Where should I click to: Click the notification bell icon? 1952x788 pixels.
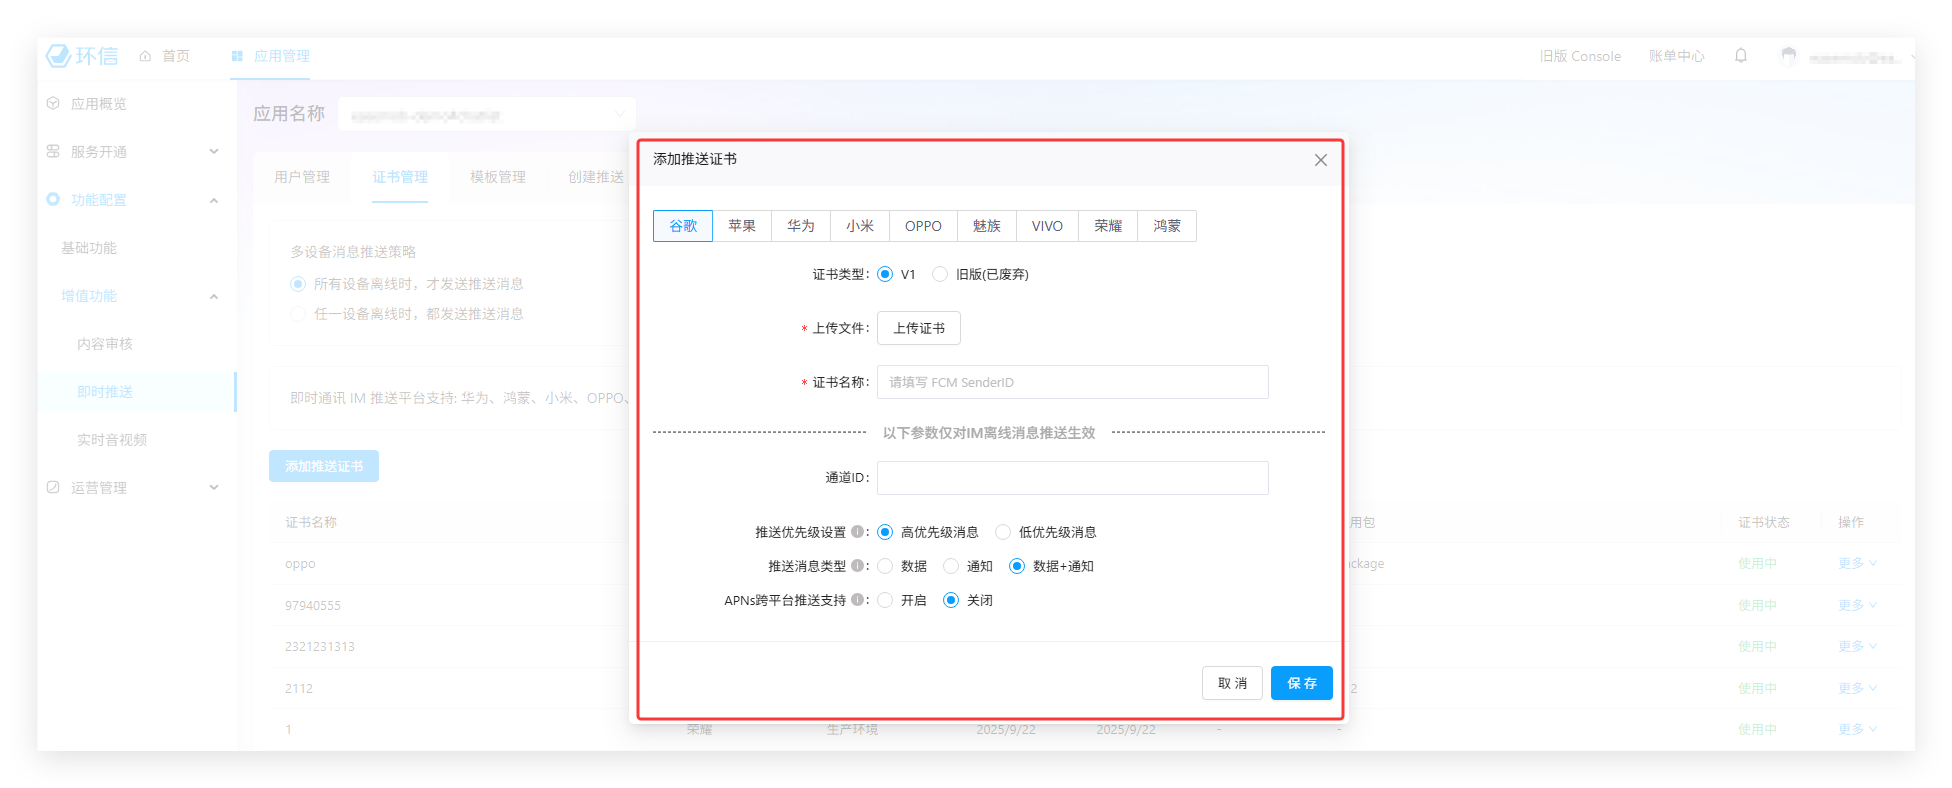click(x=1741, y=56)
